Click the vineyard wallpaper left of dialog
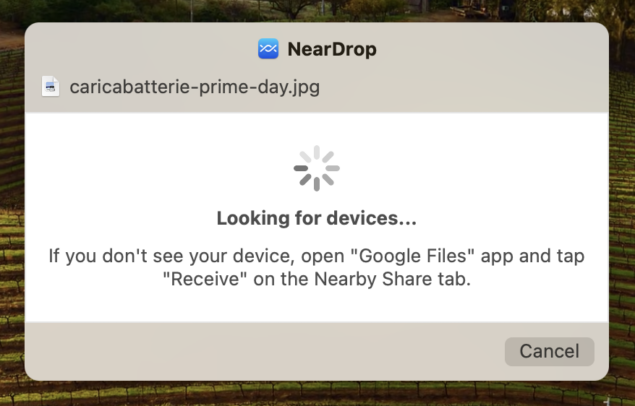635x406 pixels. [x=11, y=202]
